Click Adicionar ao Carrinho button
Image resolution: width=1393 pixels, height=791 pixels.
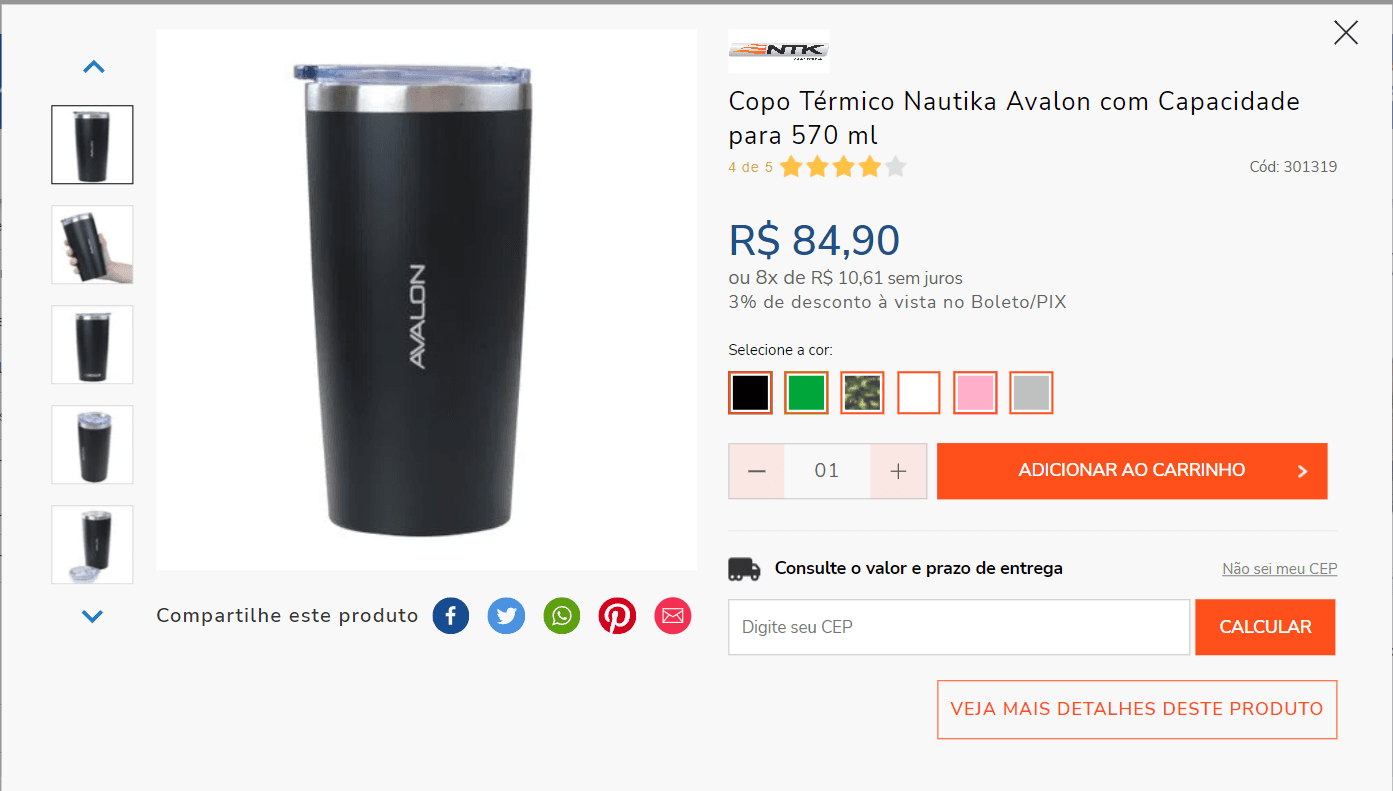(1132, 471)
